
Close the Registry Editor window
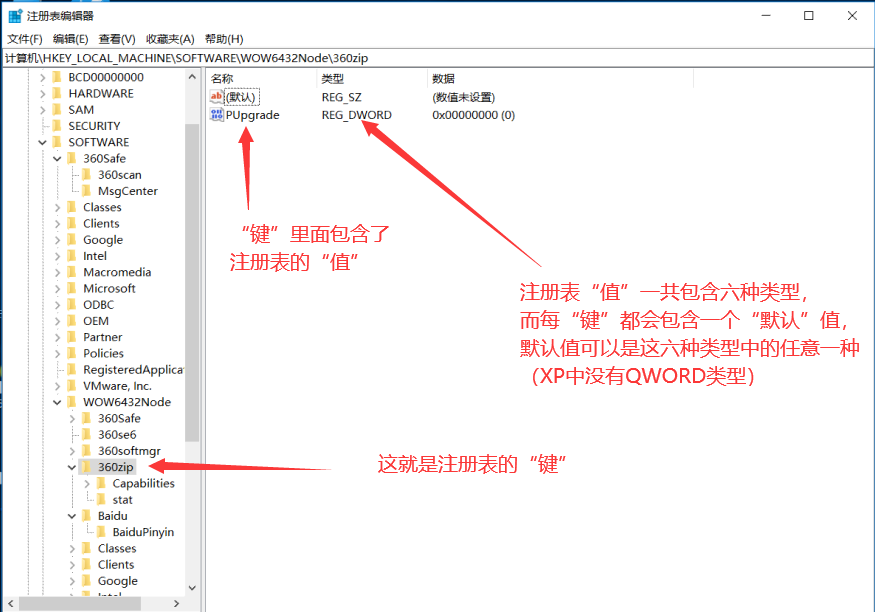(852, 16)
